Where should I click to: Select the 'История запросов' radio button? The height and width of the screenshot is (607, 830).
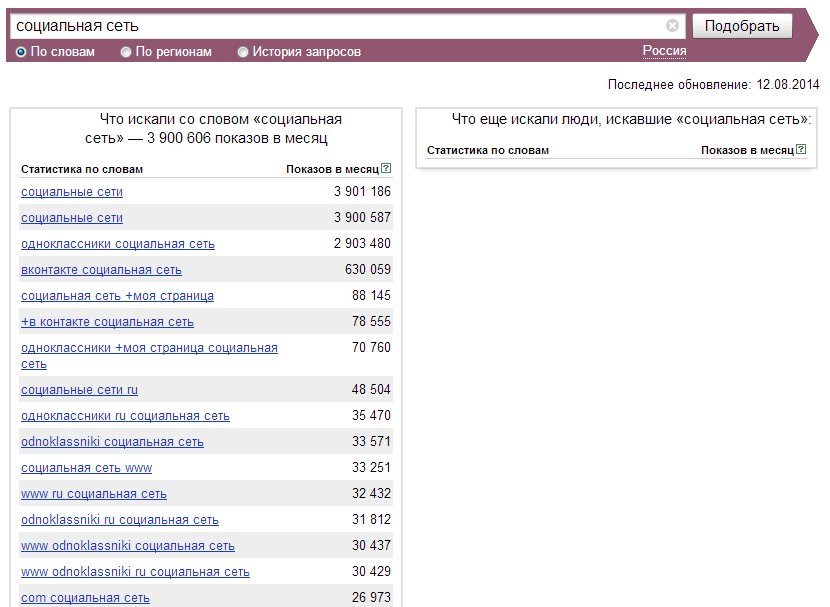(x=242, y=52)
